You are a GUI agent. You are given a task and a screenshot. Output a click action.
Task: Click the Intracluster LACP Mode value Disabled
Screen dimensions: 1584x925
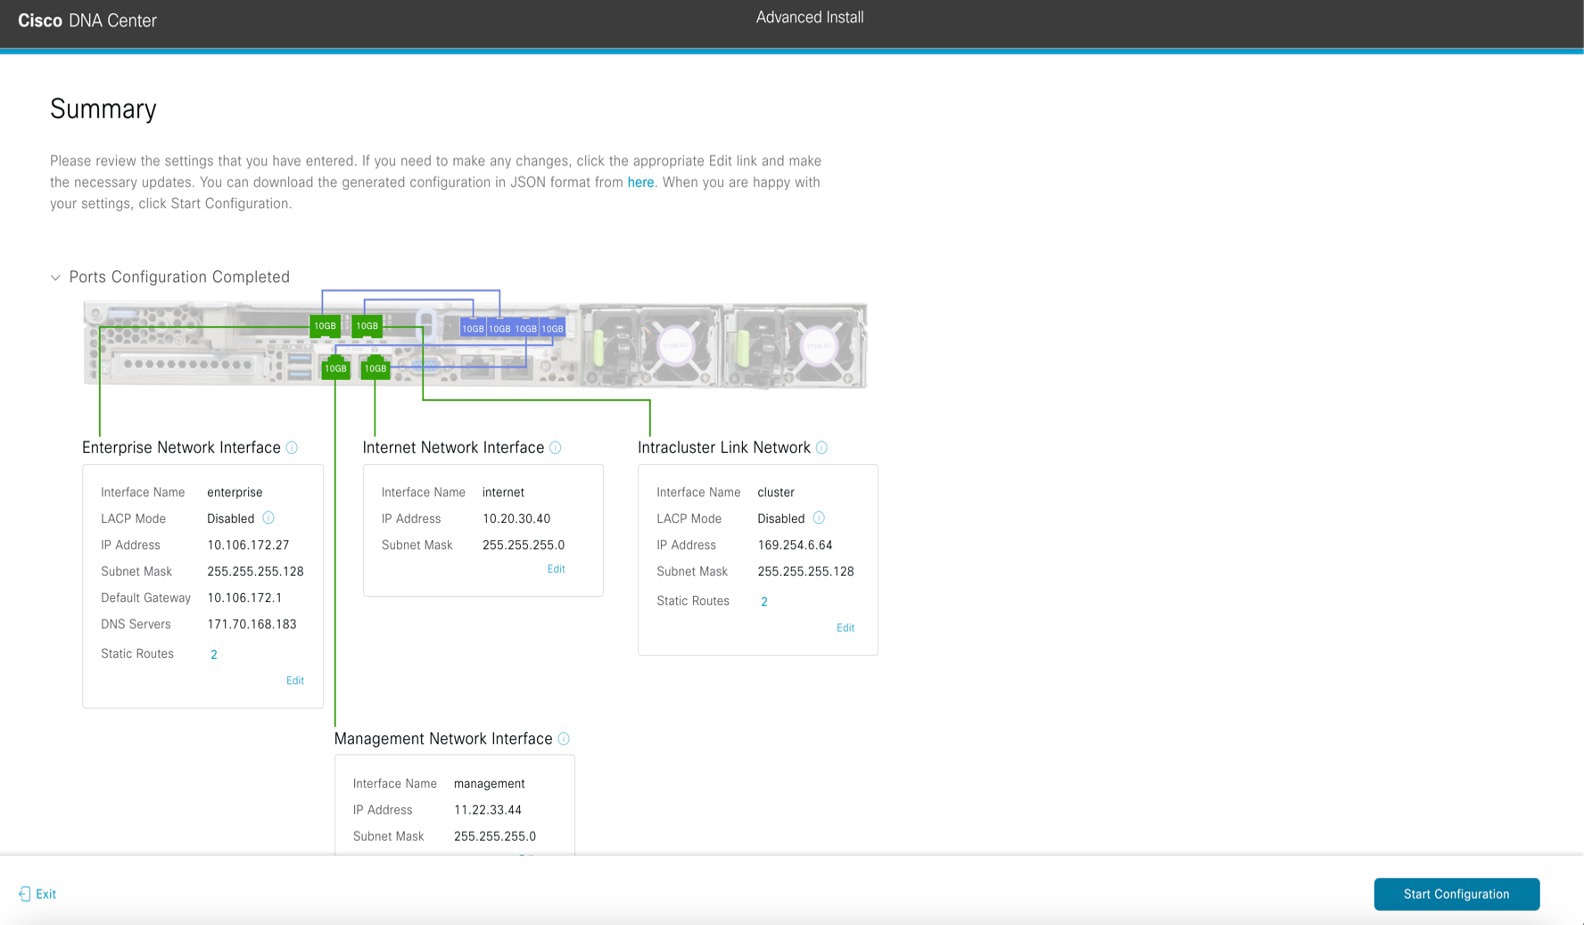[x=781, y=519]
